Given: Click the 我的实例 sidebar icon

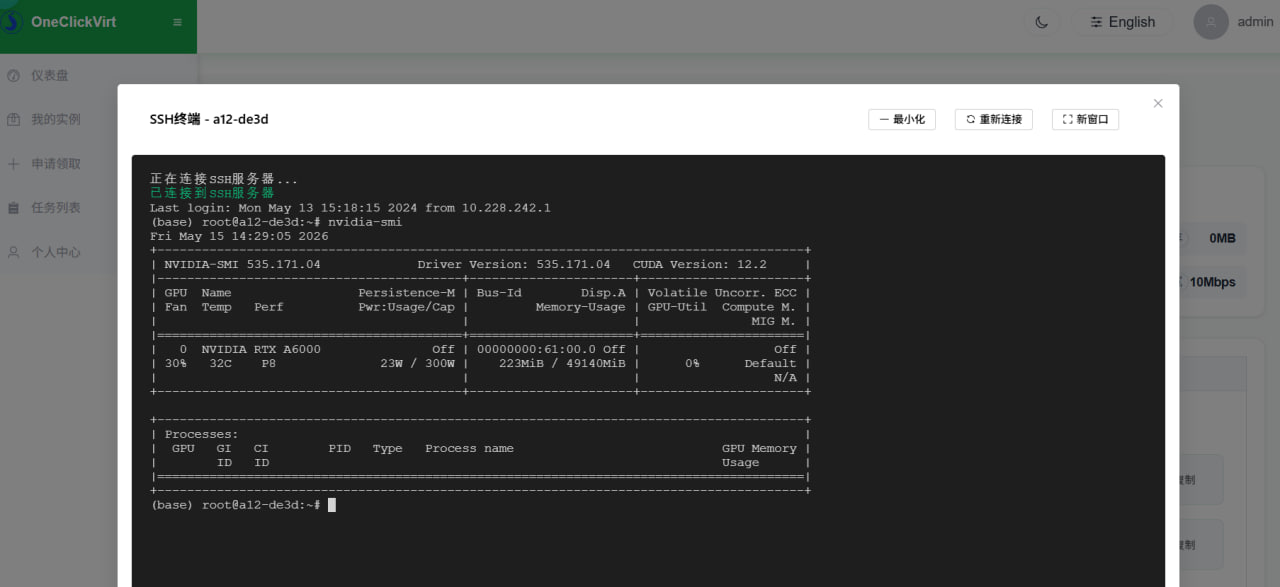Looking at the screenshot, I should 13,120.
